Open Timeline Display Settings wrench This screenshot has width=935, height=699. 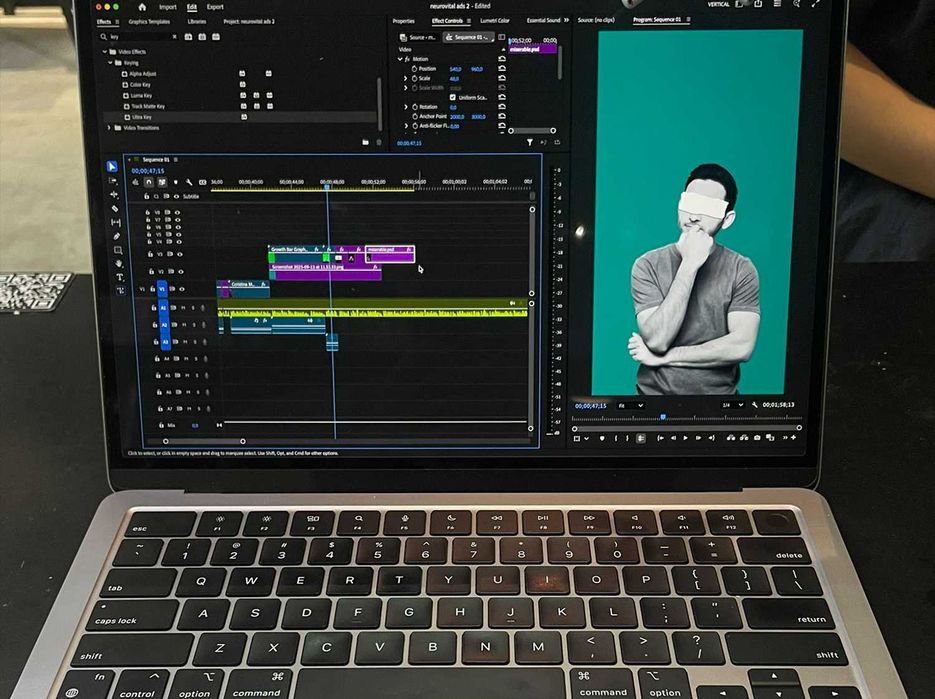point(189,182)
